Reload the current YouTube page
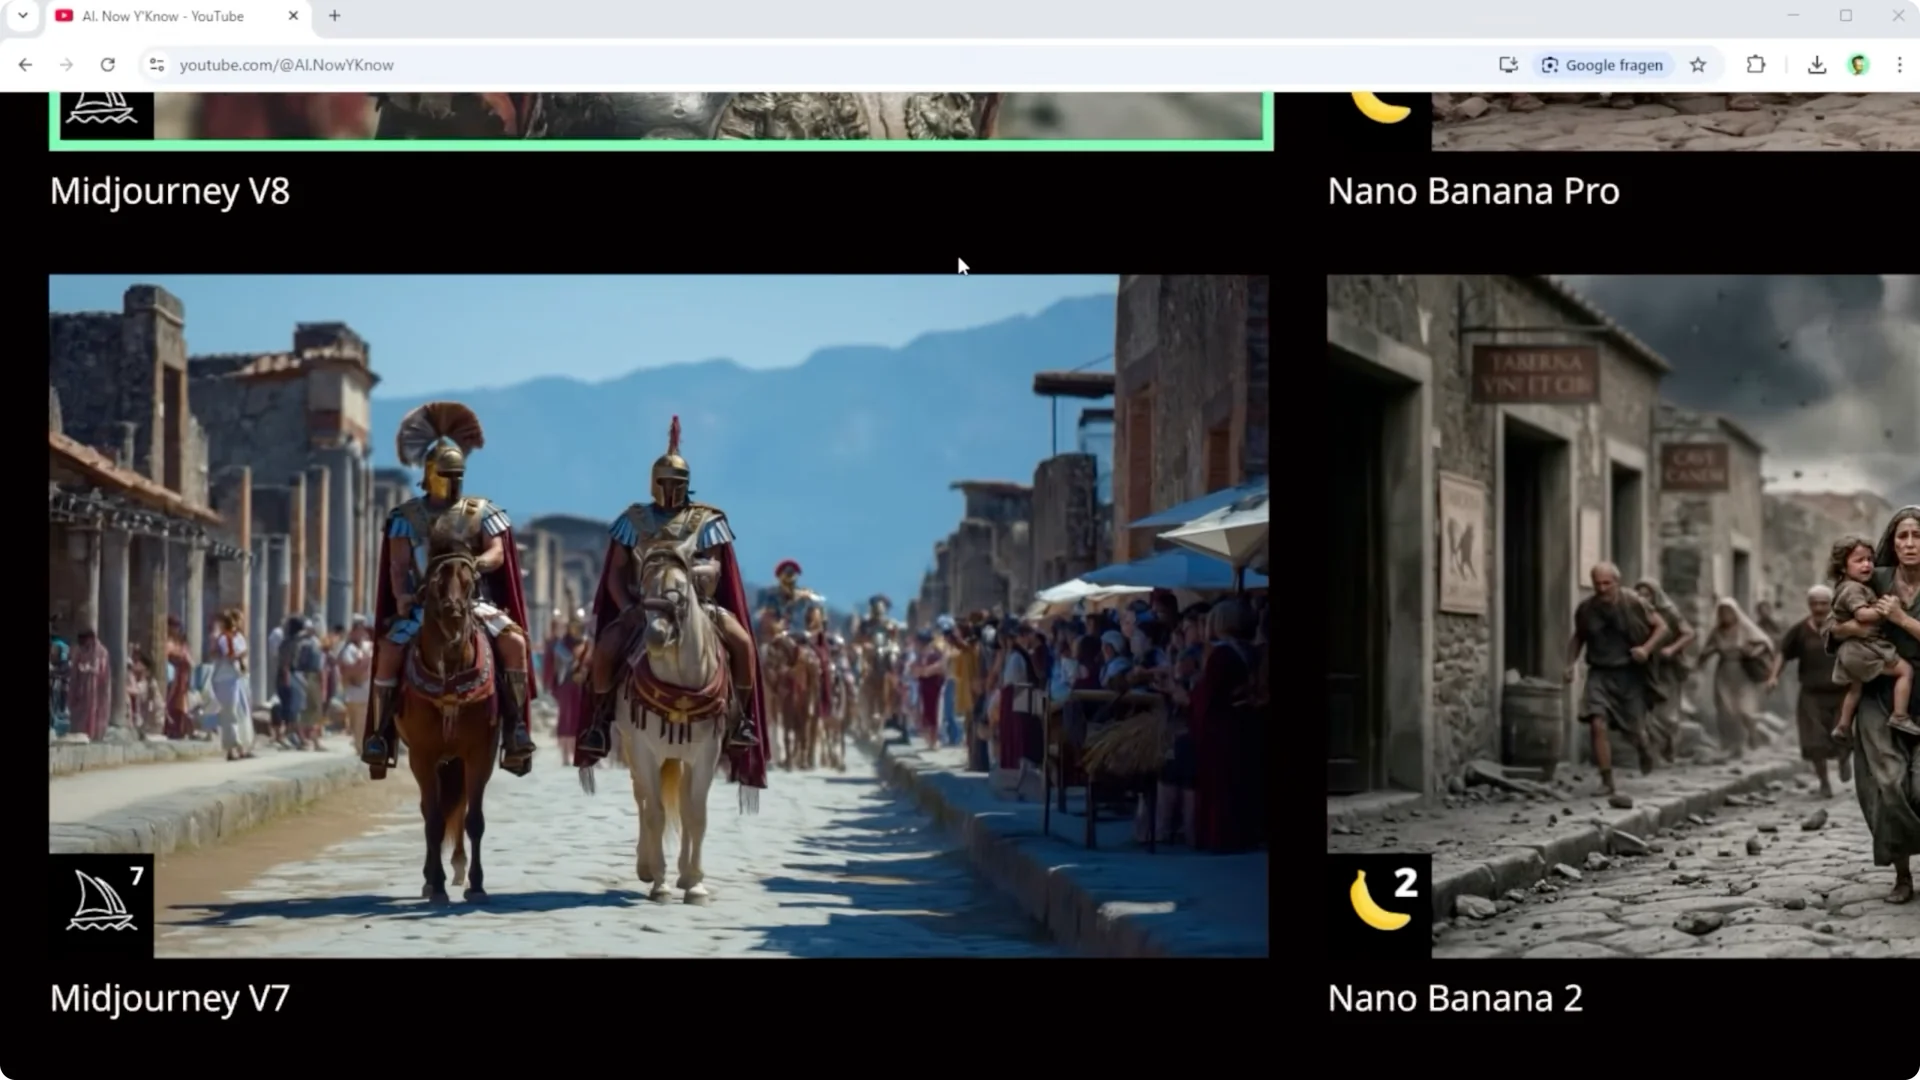Viewport: 1920px width, 1080px height. (x=108, y=65)
